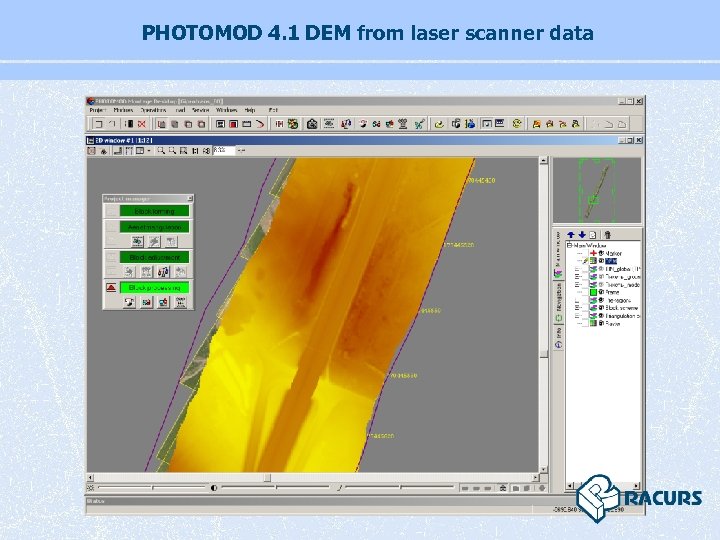Viewport: 720px width, 540px height.
Task: Toggle visibility of Triangulation layer
Action: (x=601, y=315)
